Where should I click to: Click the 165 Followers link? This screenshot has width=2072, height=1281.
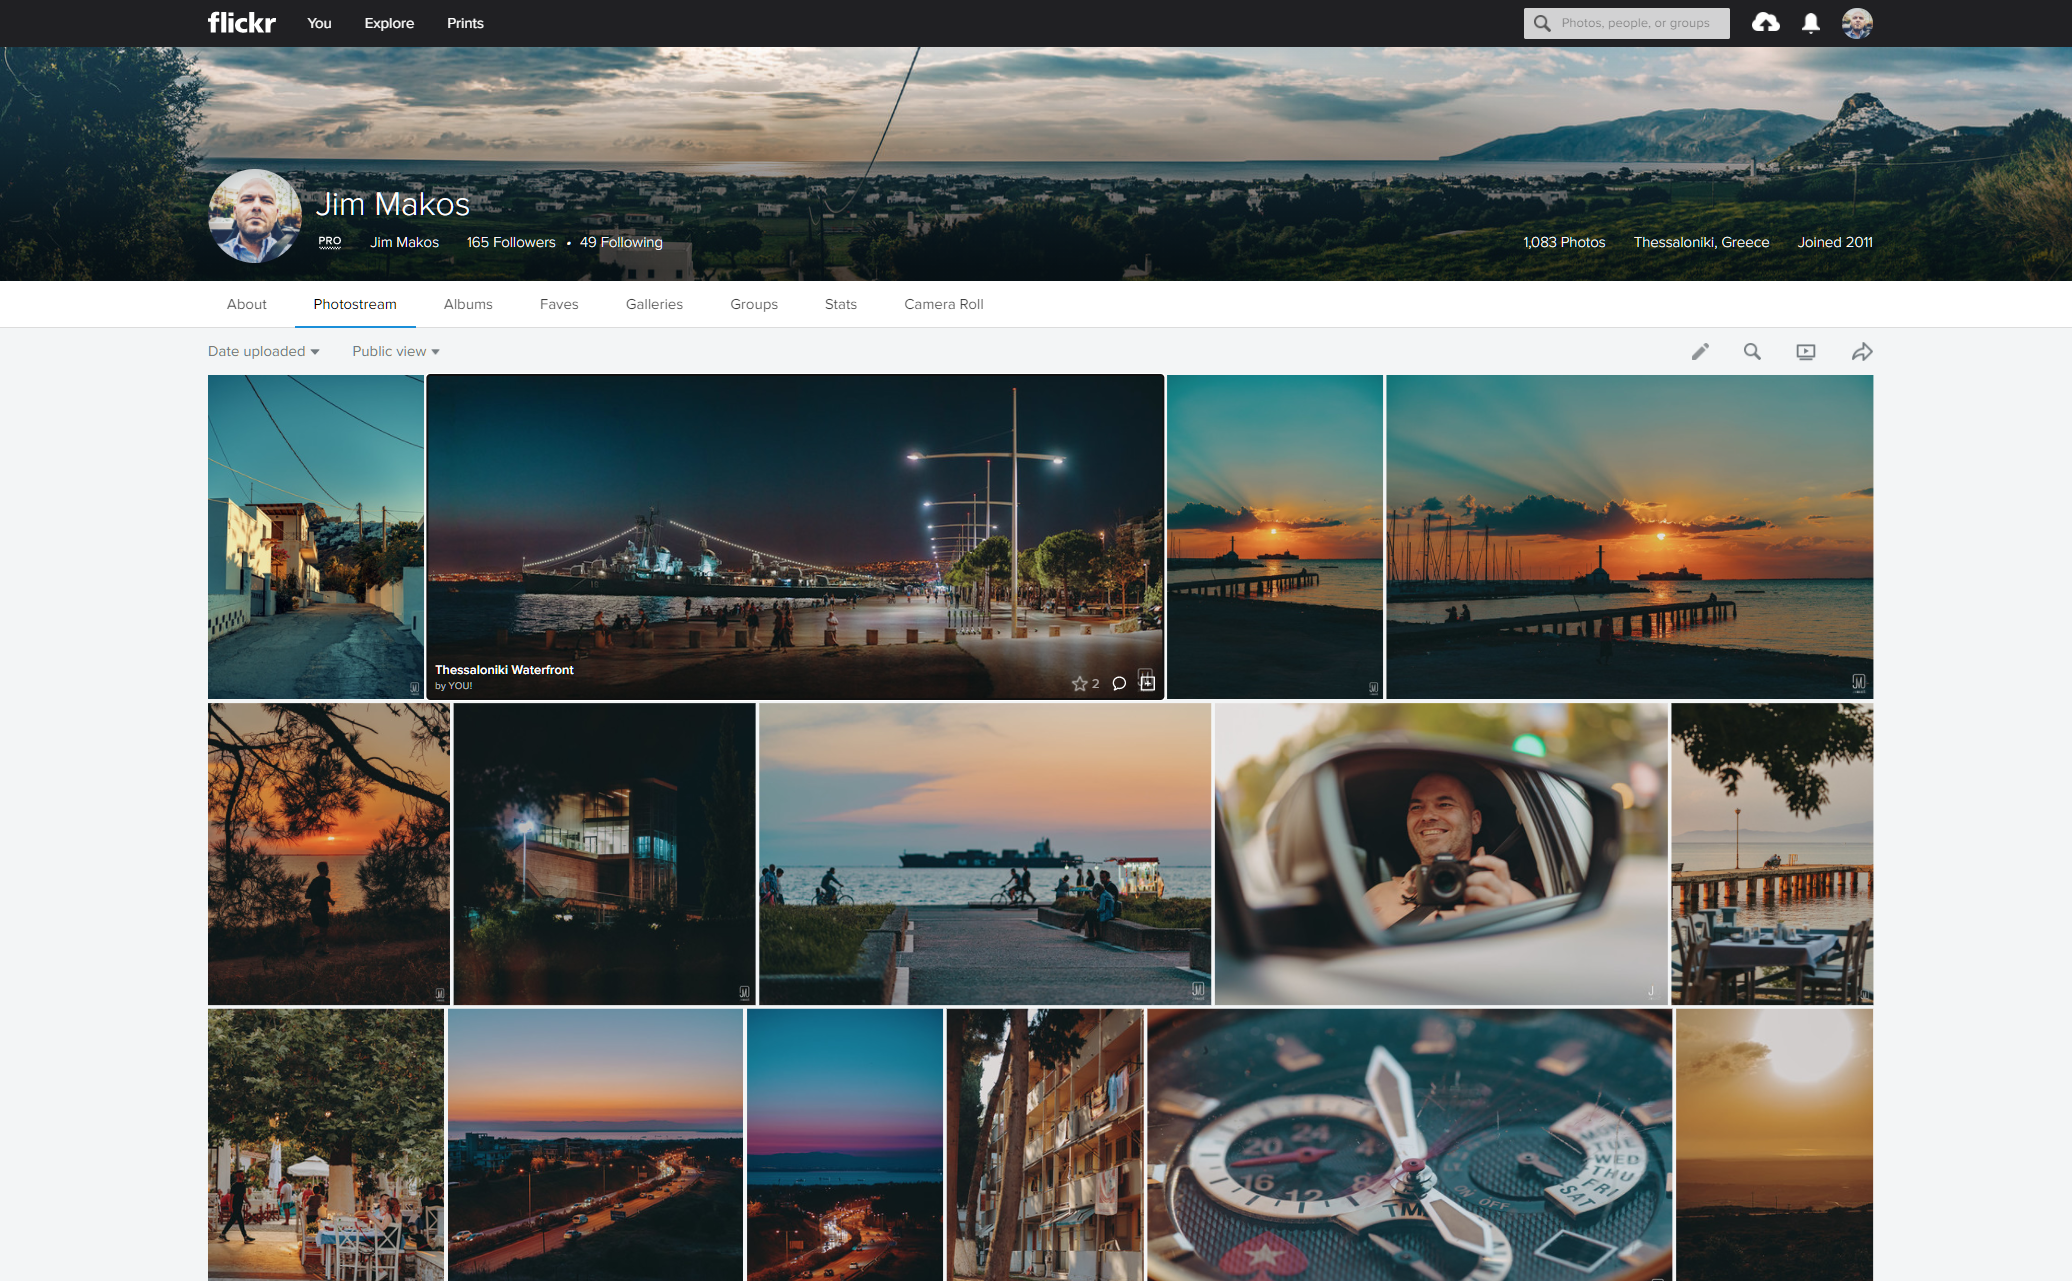[x=511, y=242]
